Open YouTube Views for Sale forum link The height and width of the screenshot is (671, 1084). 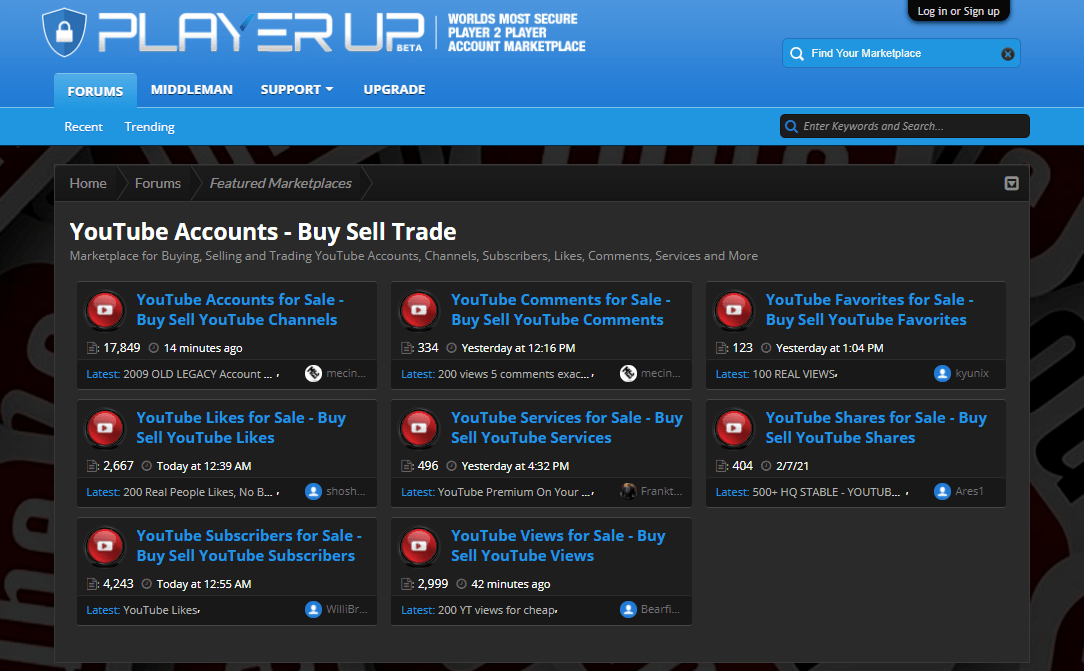[x=558, y=546]
